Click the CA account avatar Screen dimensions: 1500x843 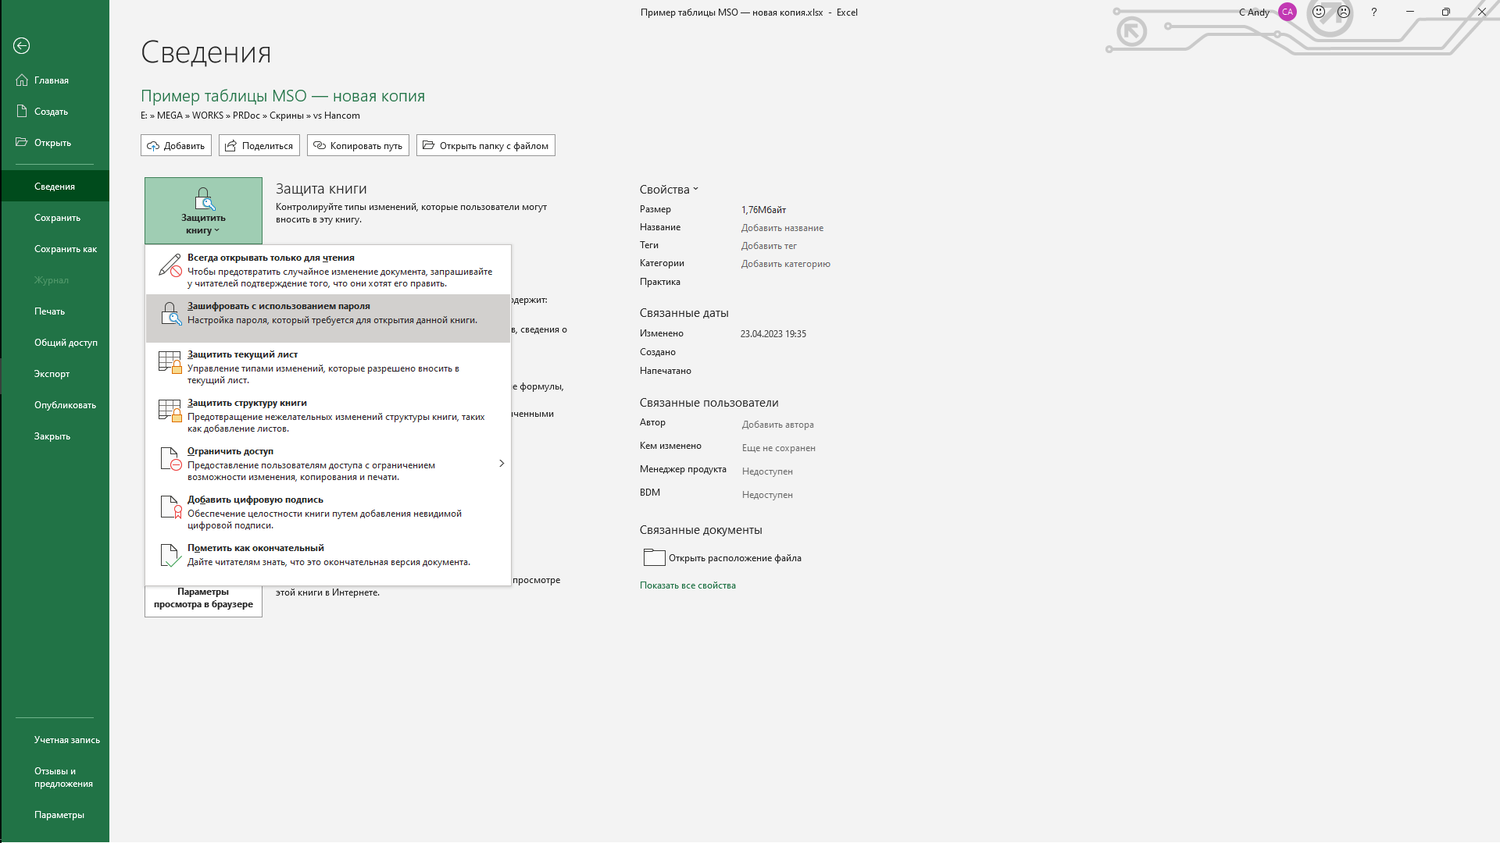(1288, 12)
